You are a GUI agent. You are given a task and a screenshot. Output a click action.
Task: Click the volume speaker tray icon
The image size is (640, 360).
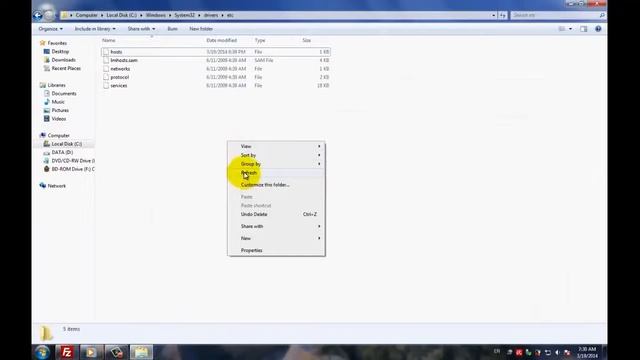(x=558, y=352)
